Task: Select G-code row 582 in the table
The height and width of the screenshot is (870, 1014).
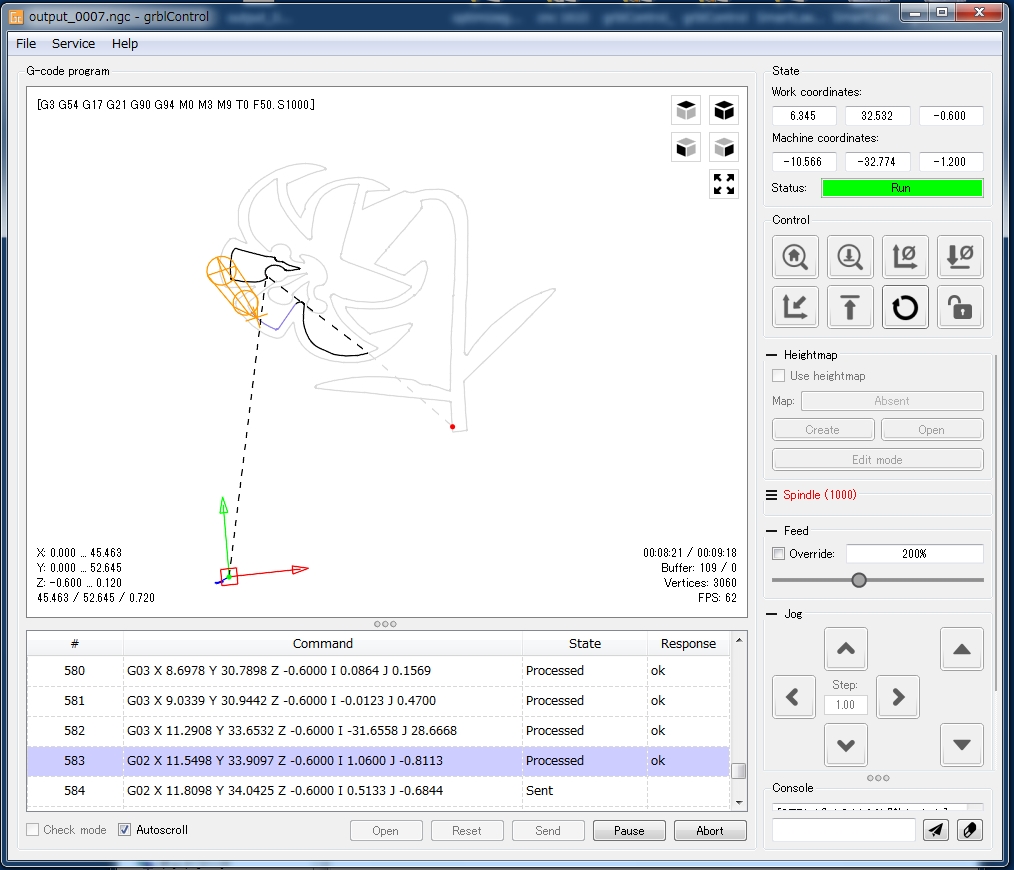Action: point(378,731)
